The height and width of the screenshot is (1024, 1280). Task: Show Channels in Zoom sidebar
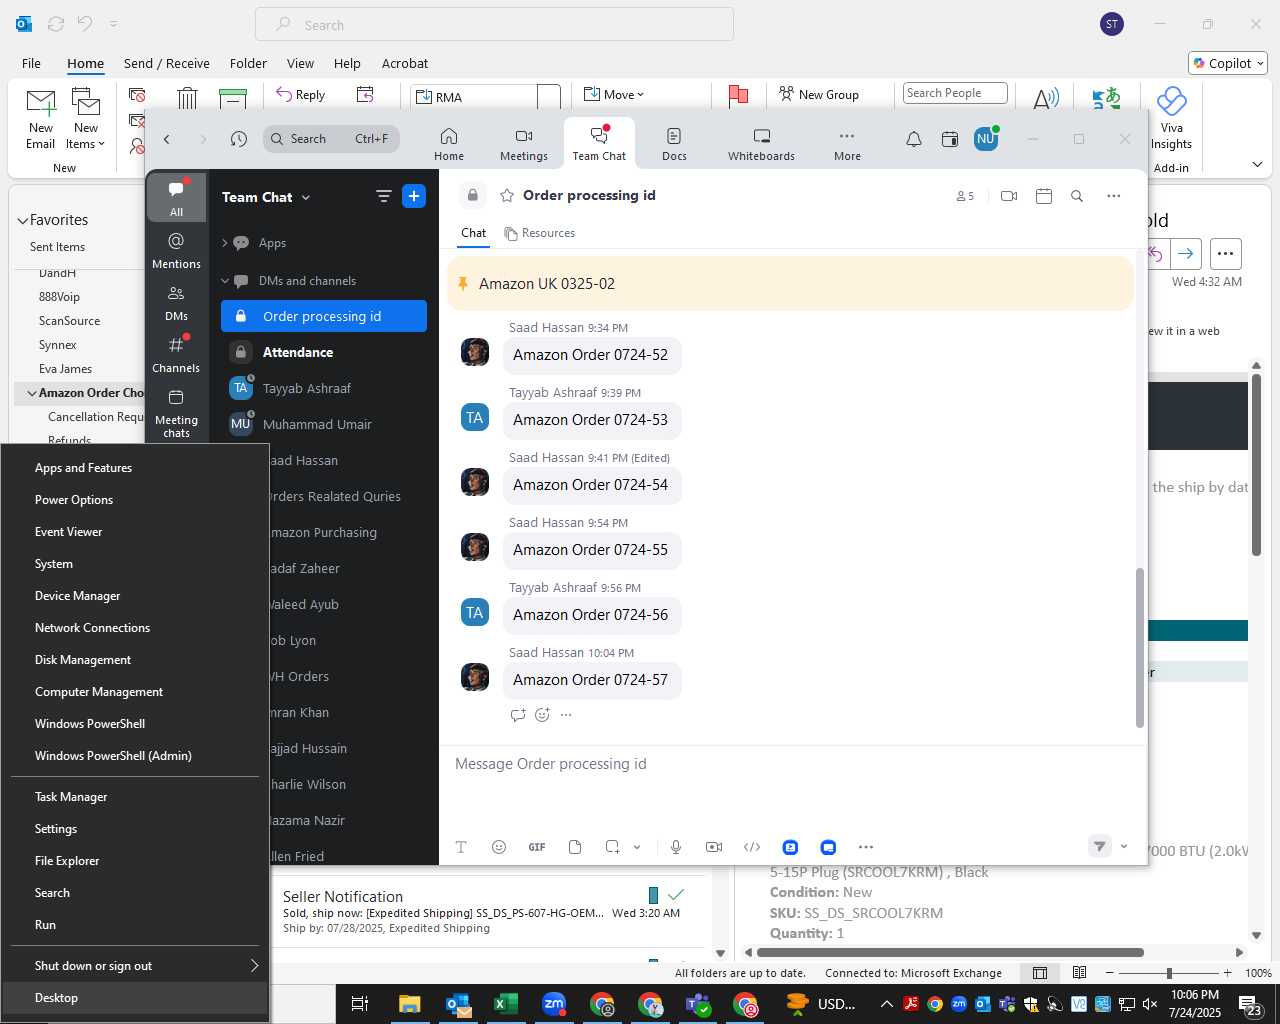point(176,354)
